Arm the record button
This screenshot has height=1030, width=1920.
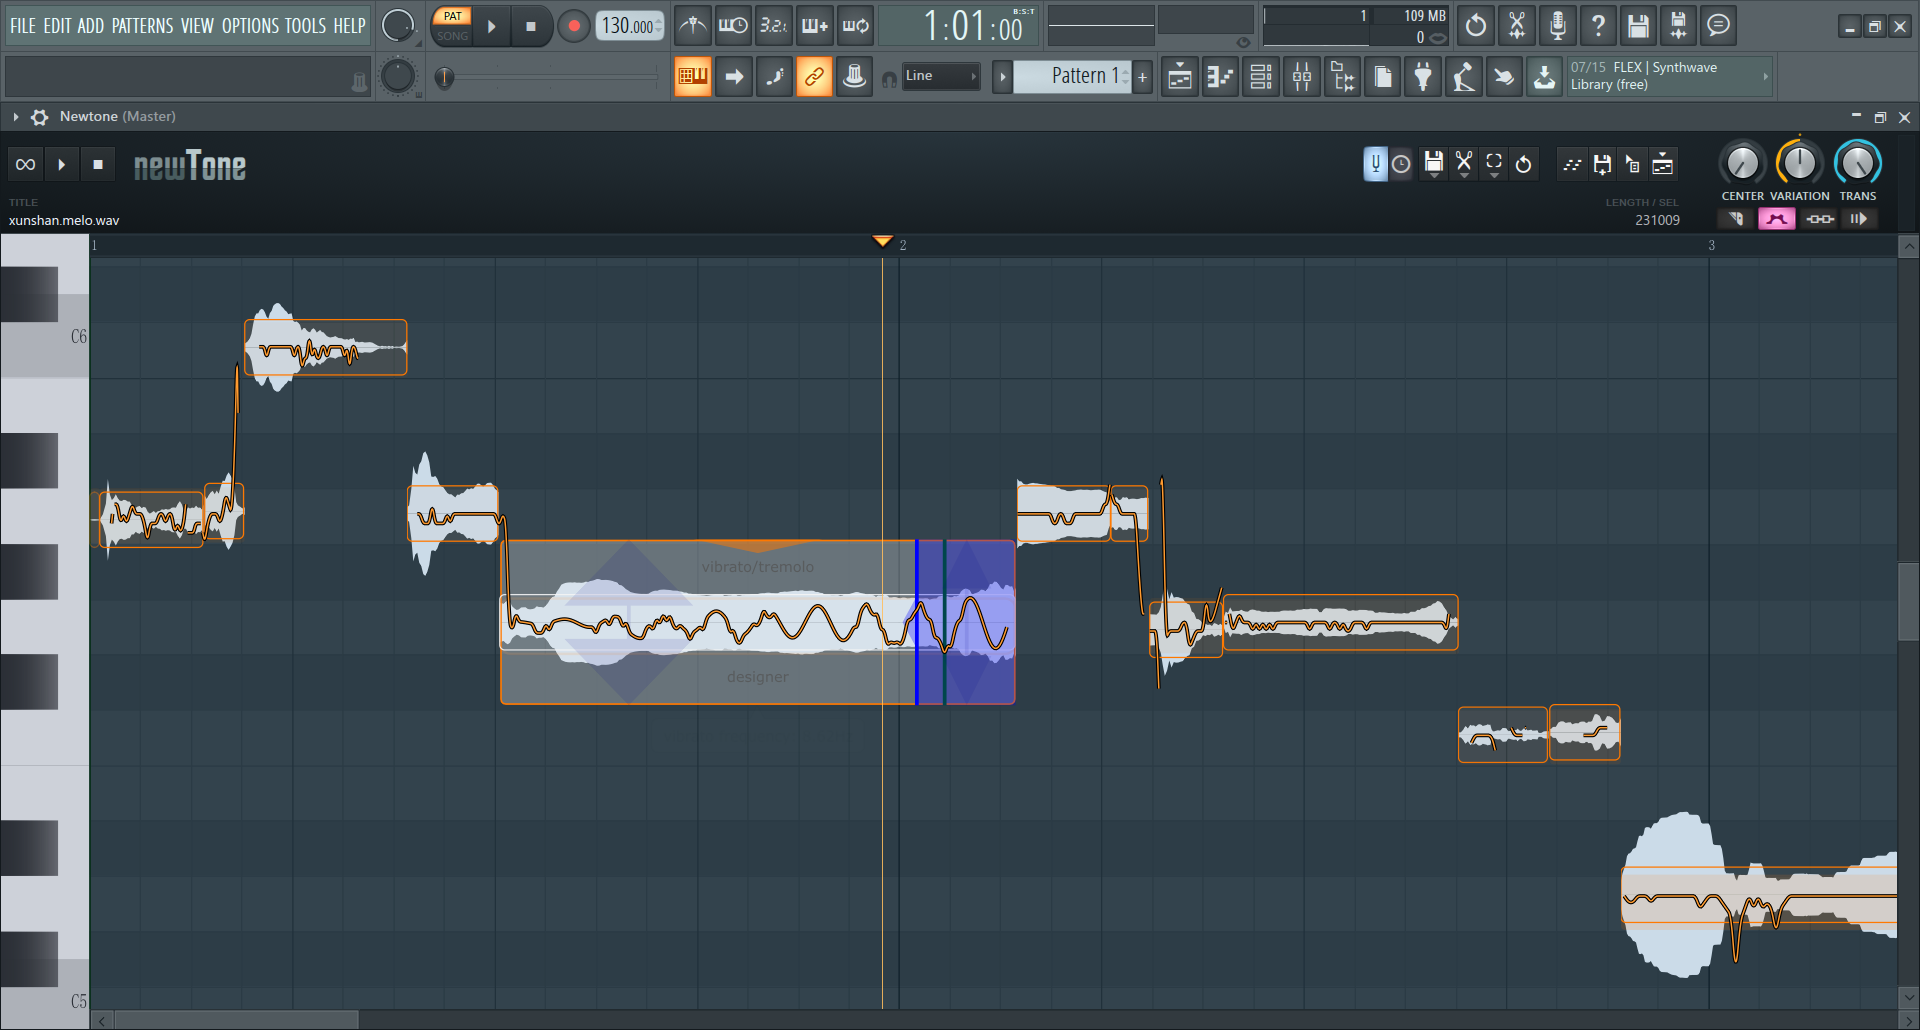click(x=573, y=26)
